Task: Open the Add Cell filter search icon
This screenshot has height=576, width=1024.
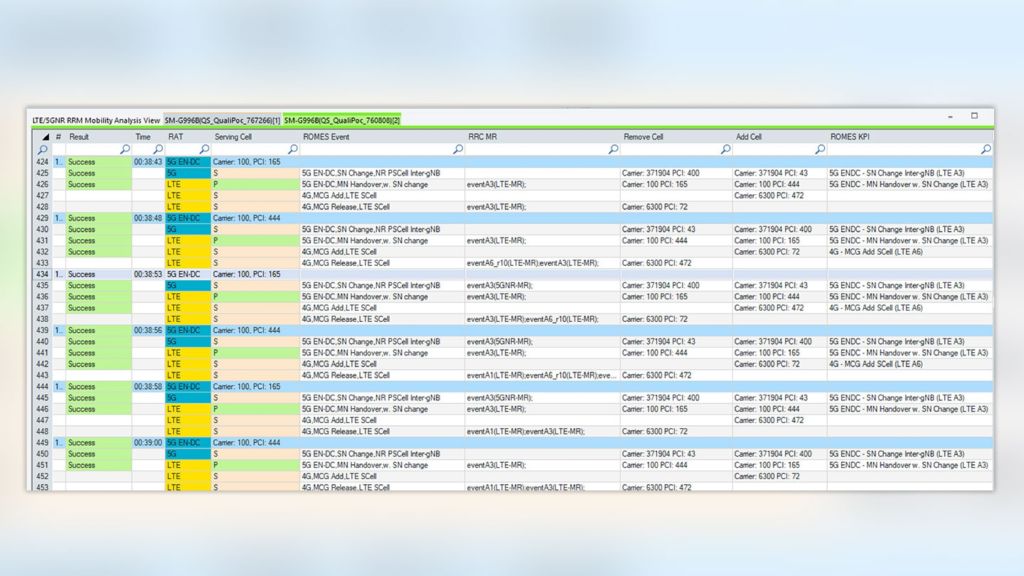Action: 822,147
